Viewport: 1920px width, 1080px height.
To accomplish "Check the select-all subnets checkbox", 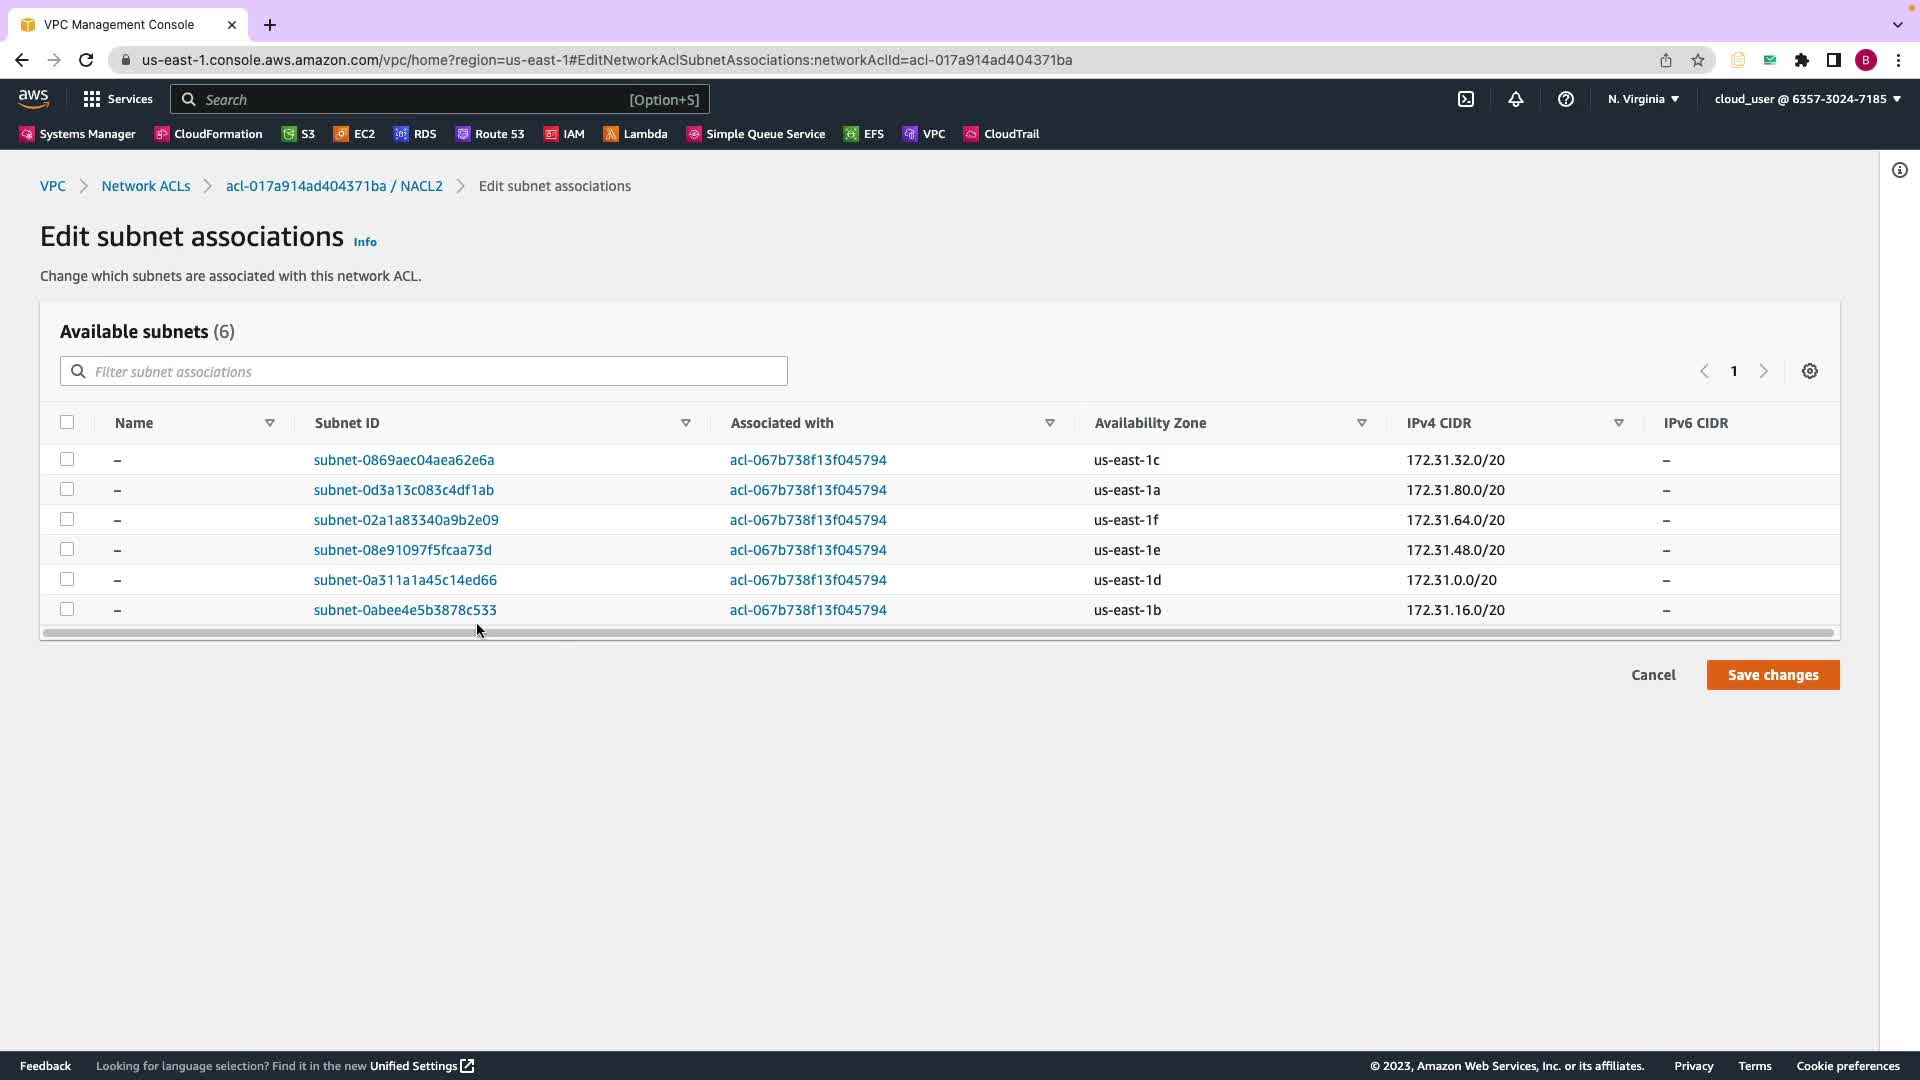I will click(x=67, y=422).
